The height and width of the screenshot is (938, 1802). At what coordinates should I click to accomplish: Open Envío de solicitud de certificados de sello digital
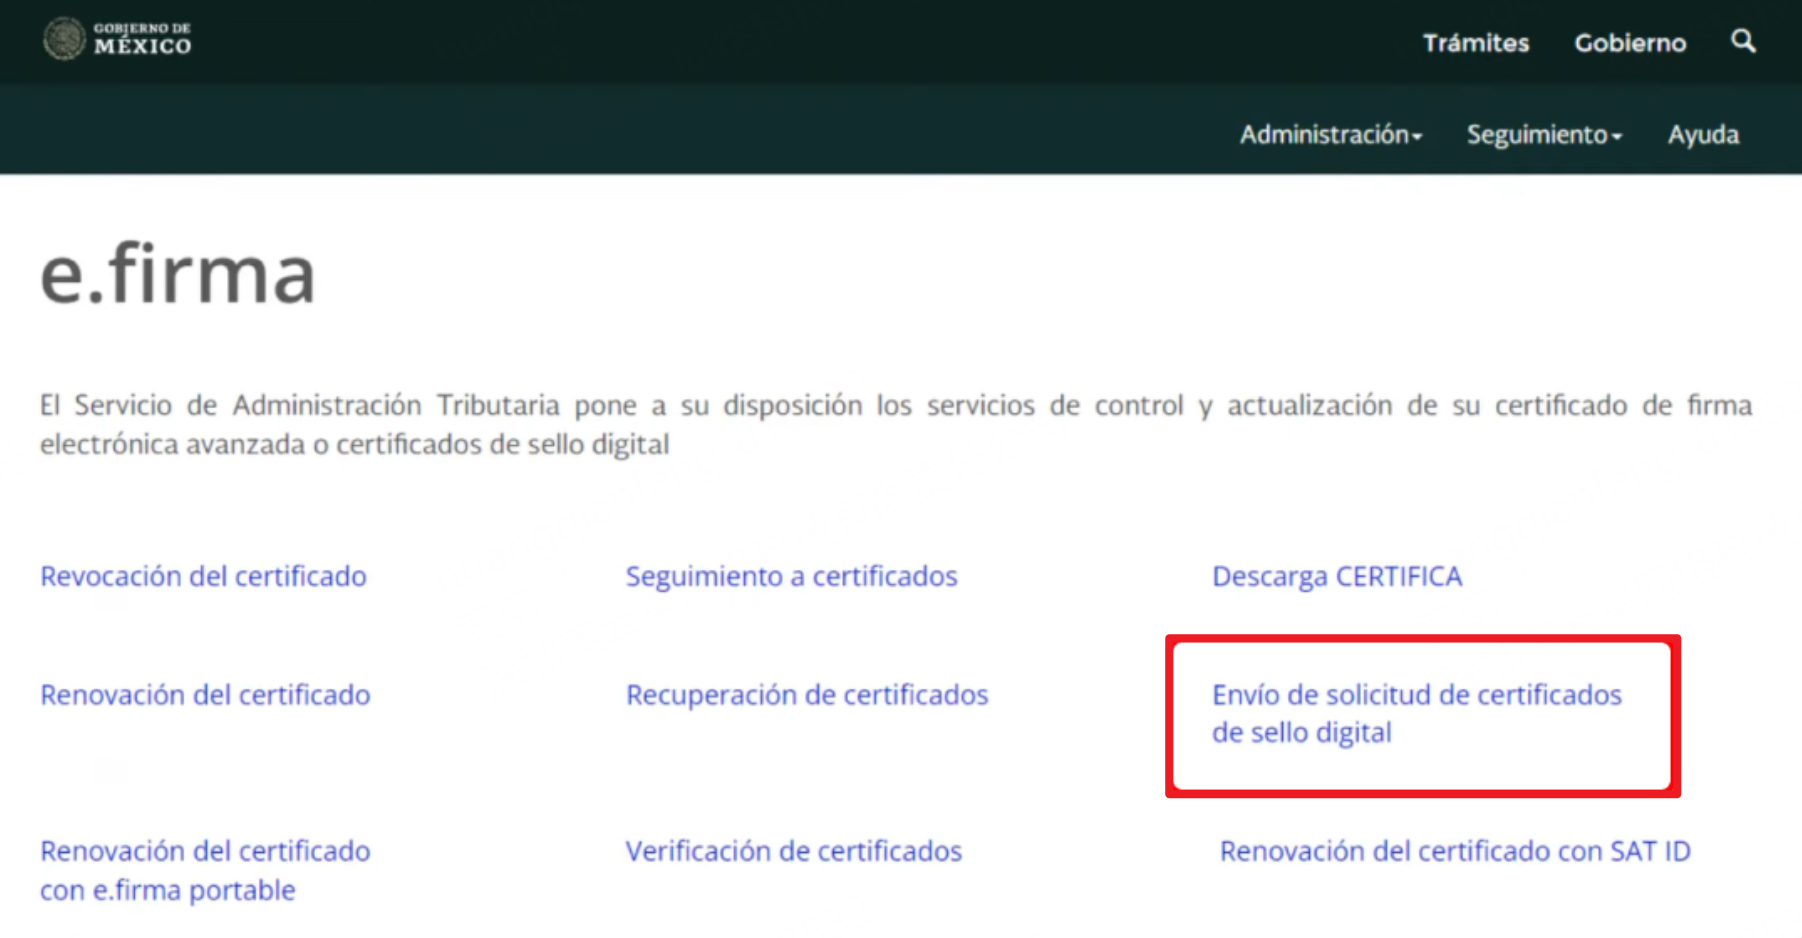(1416, 713)
